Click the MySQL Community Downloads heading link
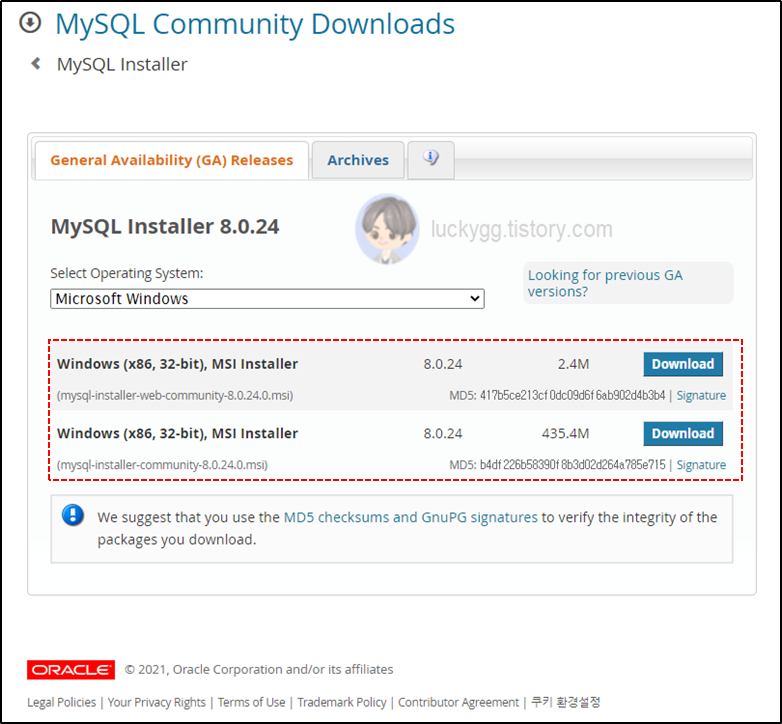 point(255,24)
